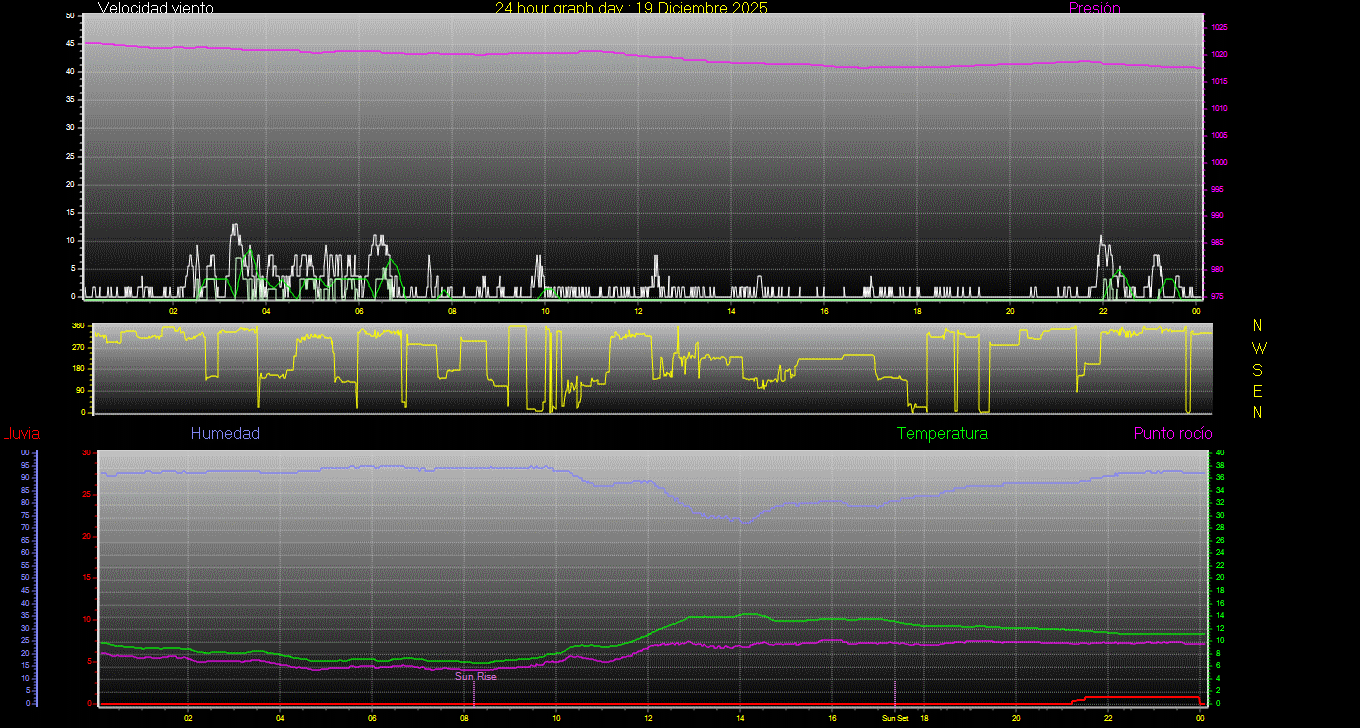Viewport: 1360px width, 728px height.
Task: Click the magenta "Presión" label
Action: coord(1094,8)
